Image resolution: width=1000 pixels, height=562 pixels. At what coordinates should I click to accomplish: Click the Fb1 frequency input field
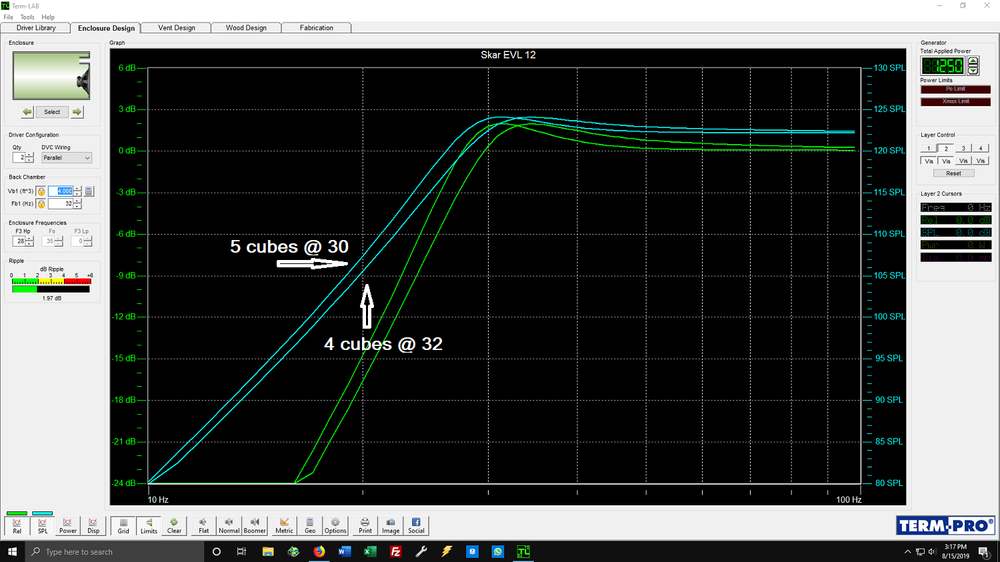tap(61, 204)
